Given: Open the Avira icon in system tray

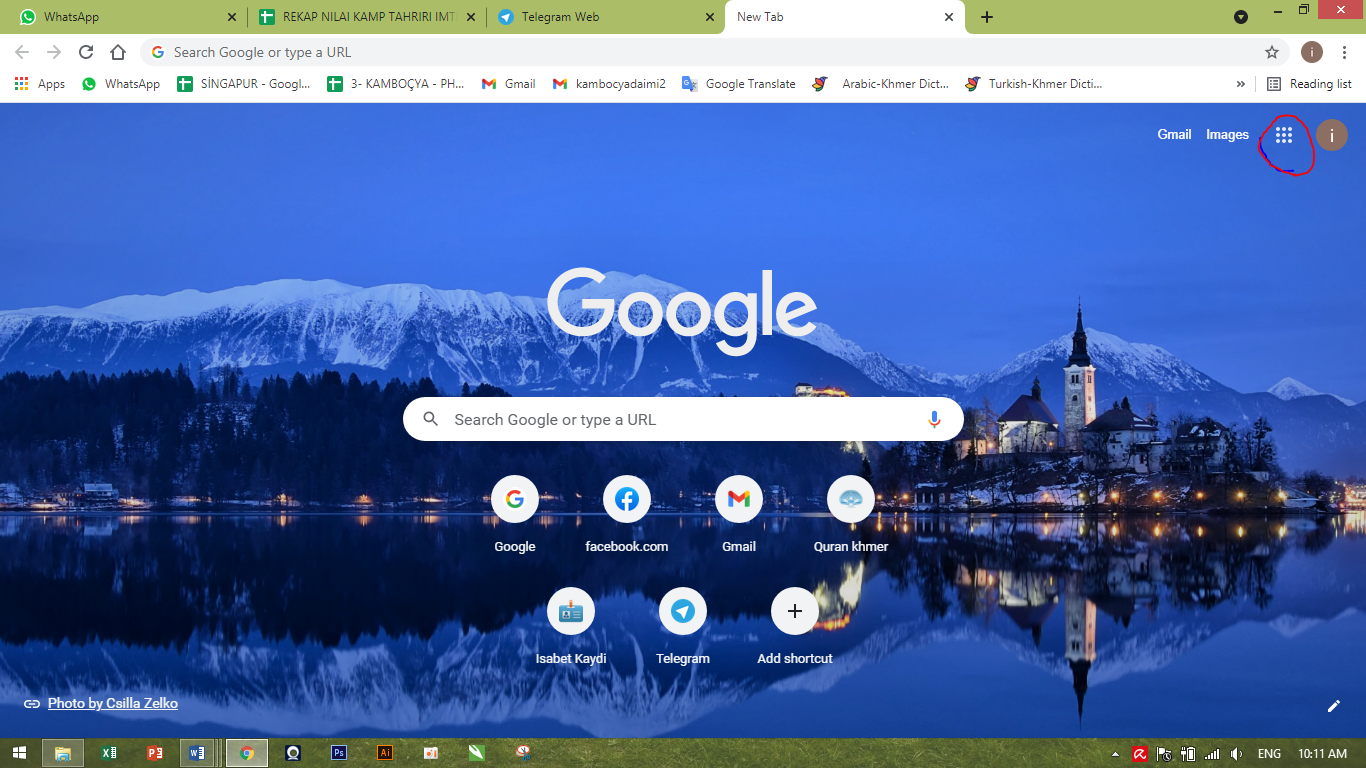Looking at the screenshot, I should coord(1140,753).
